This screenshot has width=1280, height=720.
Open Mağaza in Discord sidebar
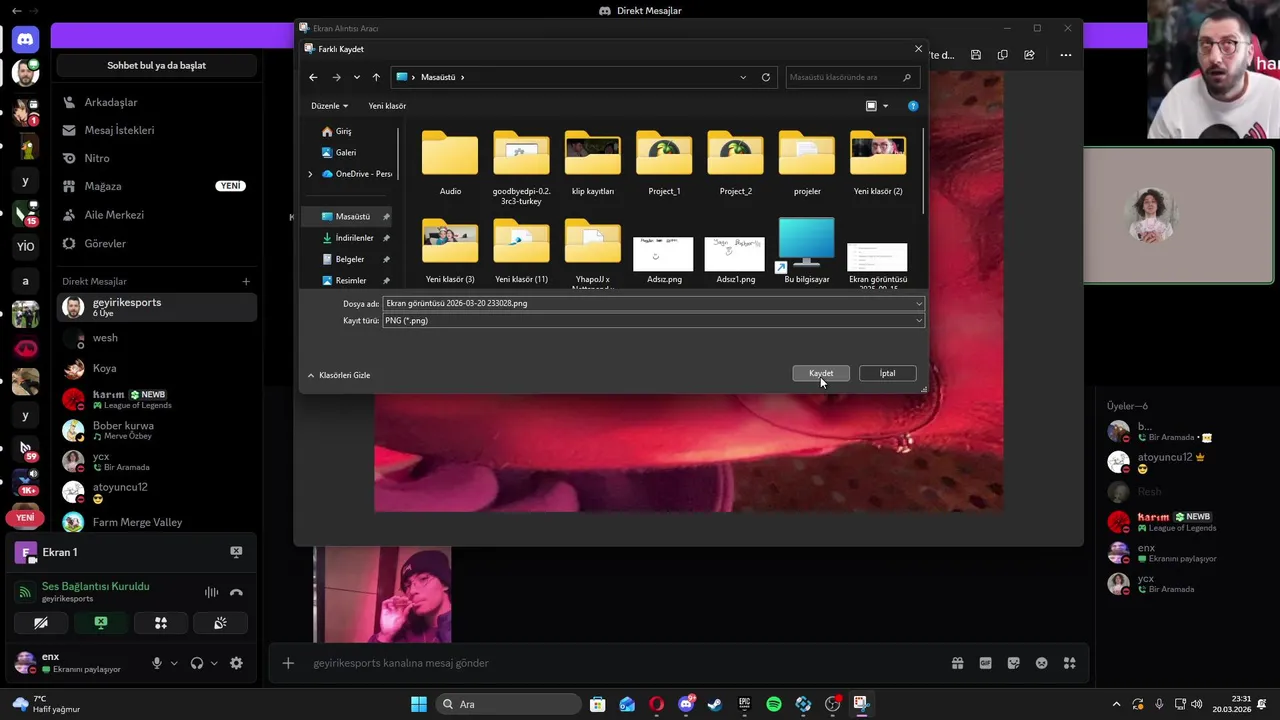[157, 186]
